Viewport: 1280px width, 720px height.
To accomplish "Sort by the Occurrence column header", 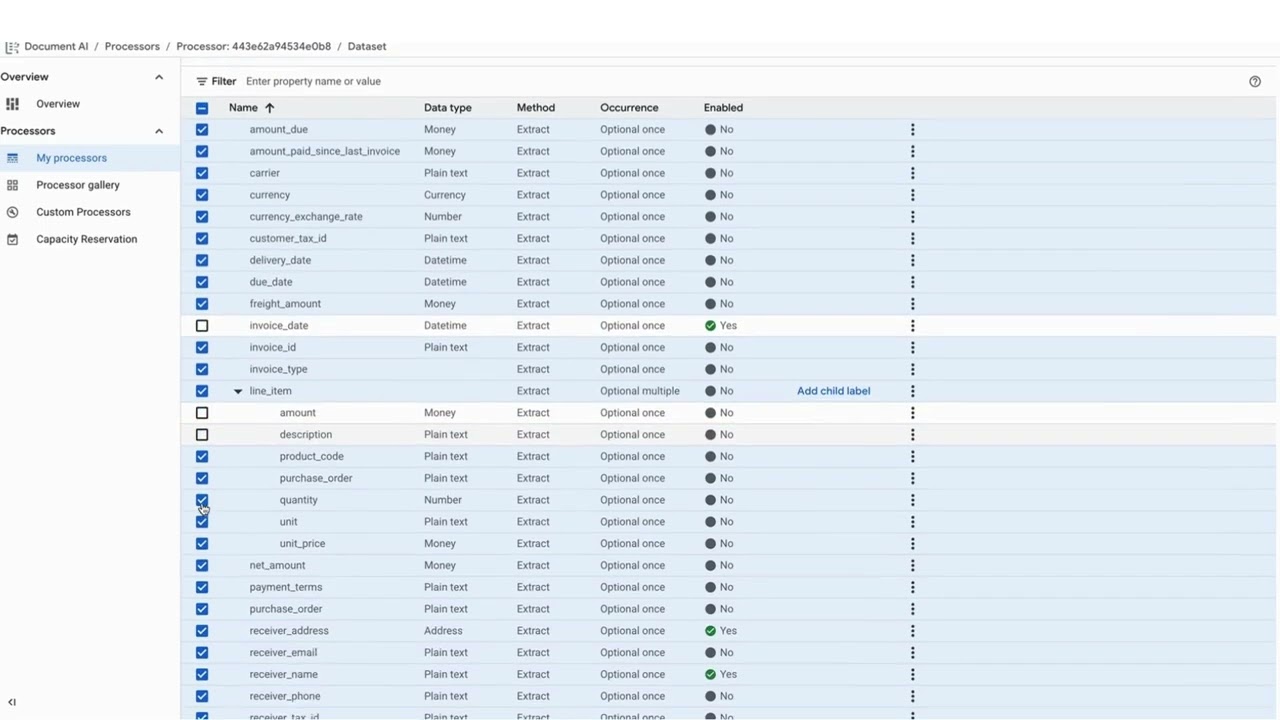I will [x=629, y=107].
